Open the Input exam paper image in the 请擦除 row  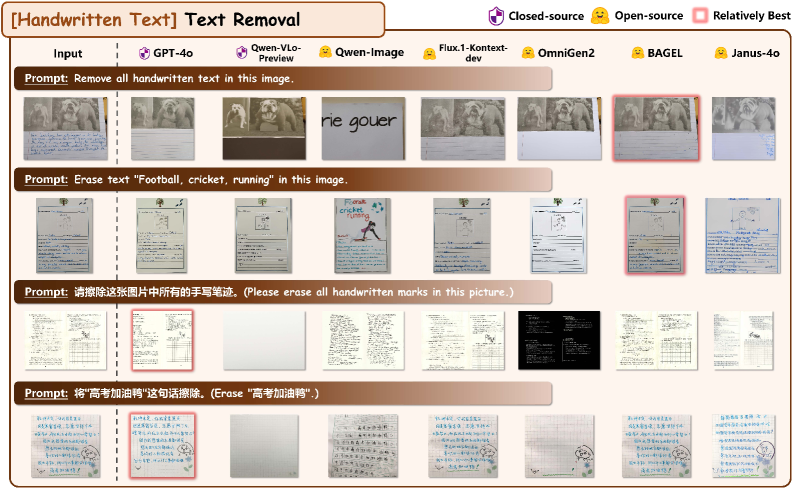(66, 340)
